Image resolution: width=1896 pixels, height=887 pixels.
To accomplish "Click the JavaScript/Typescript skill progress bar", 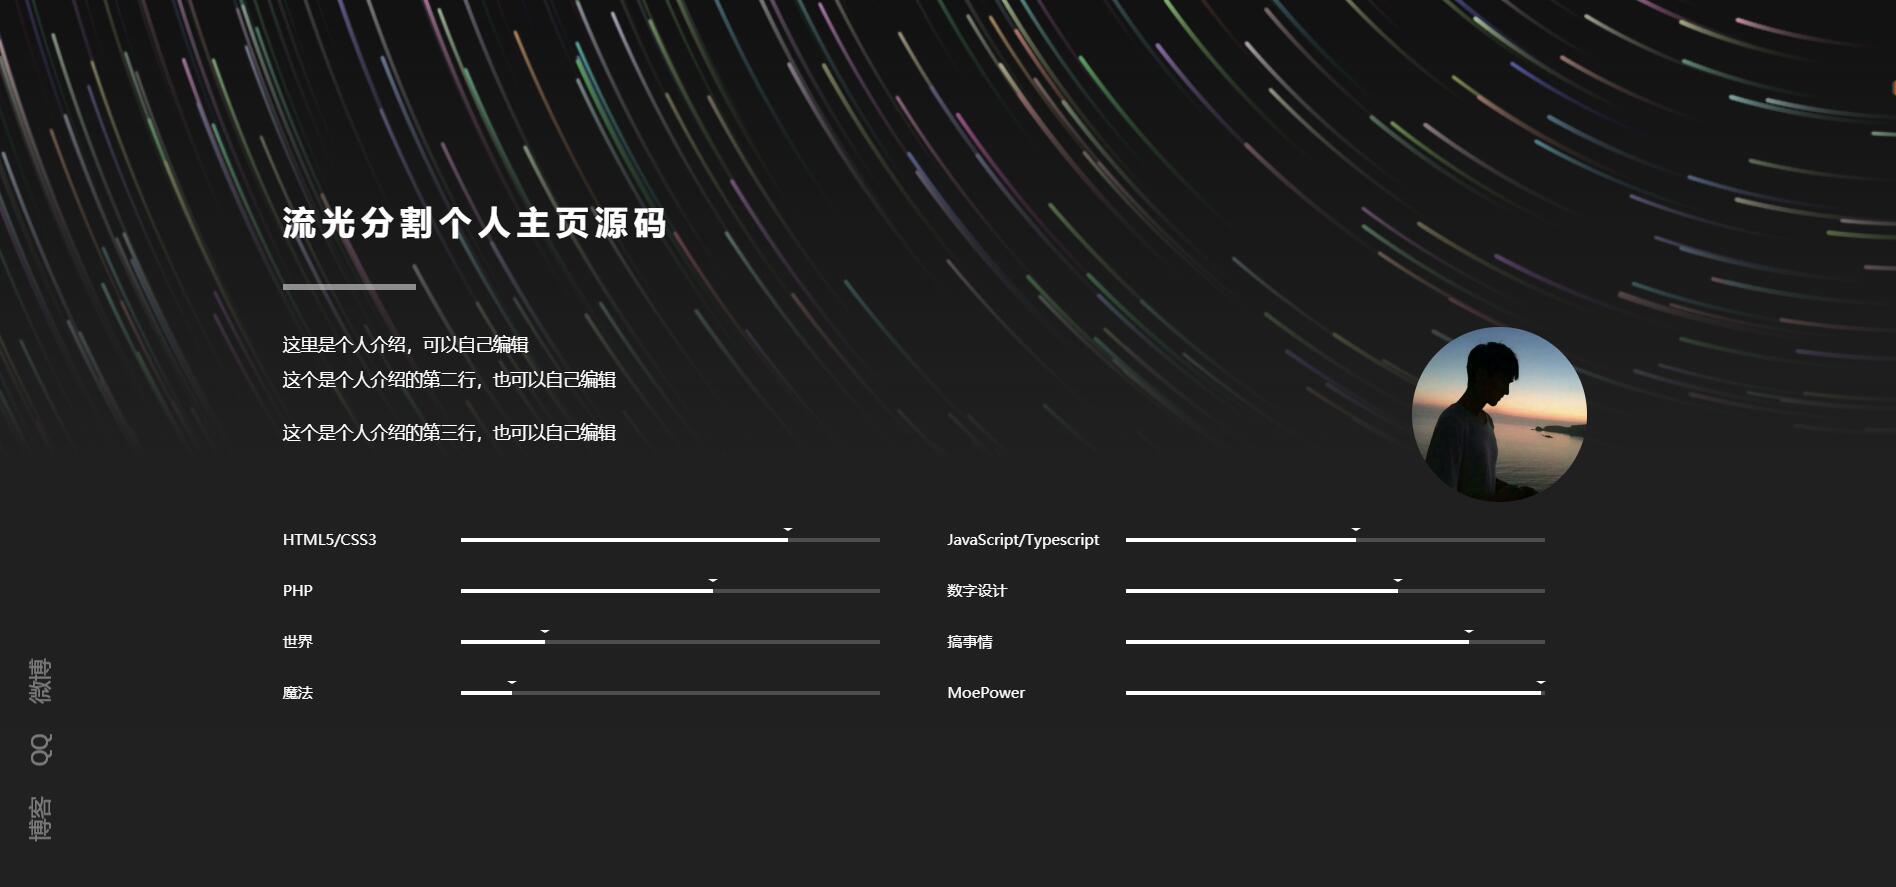I will [1335, 540].
